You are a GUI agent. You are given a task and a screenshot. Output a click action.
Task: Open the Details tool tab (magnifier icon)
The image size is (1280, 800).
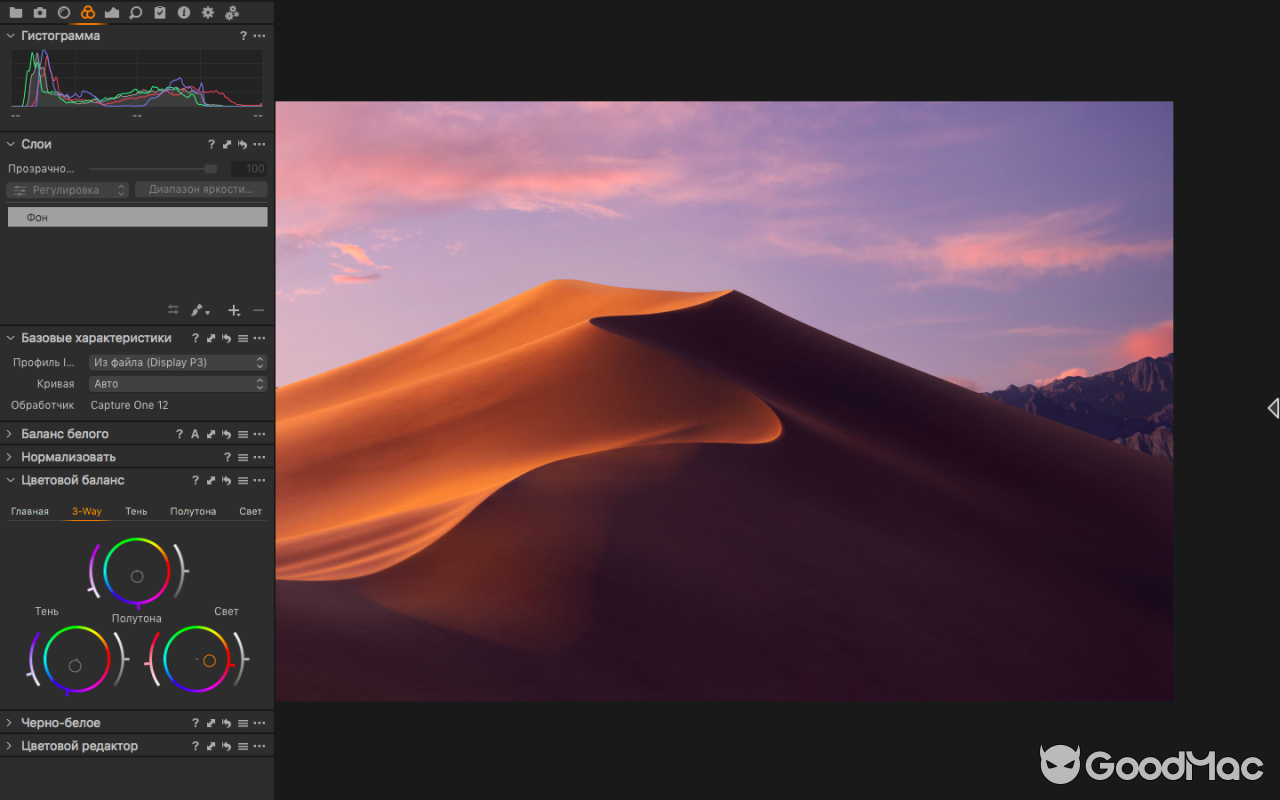(136, 13)
